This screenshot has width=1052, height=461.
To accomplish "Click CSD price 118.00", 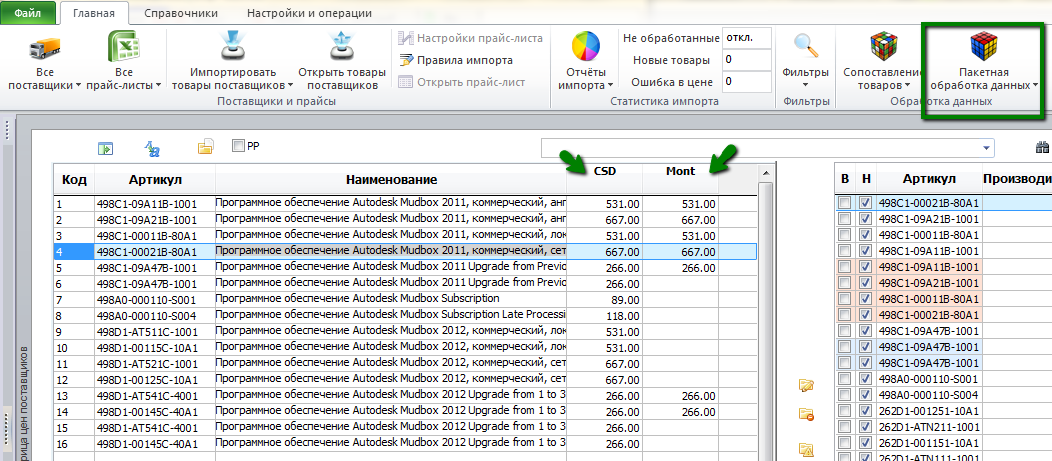I will point(621,315).
